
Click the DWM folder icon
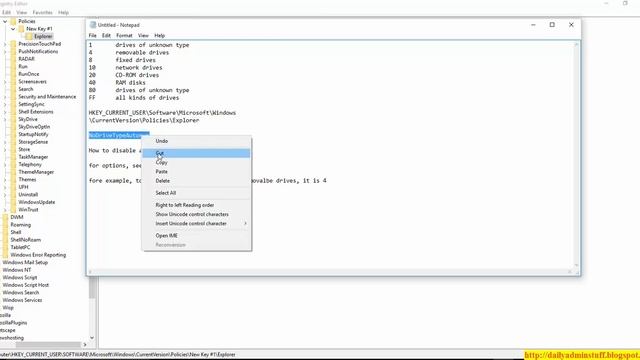click(x=5, y=217)
